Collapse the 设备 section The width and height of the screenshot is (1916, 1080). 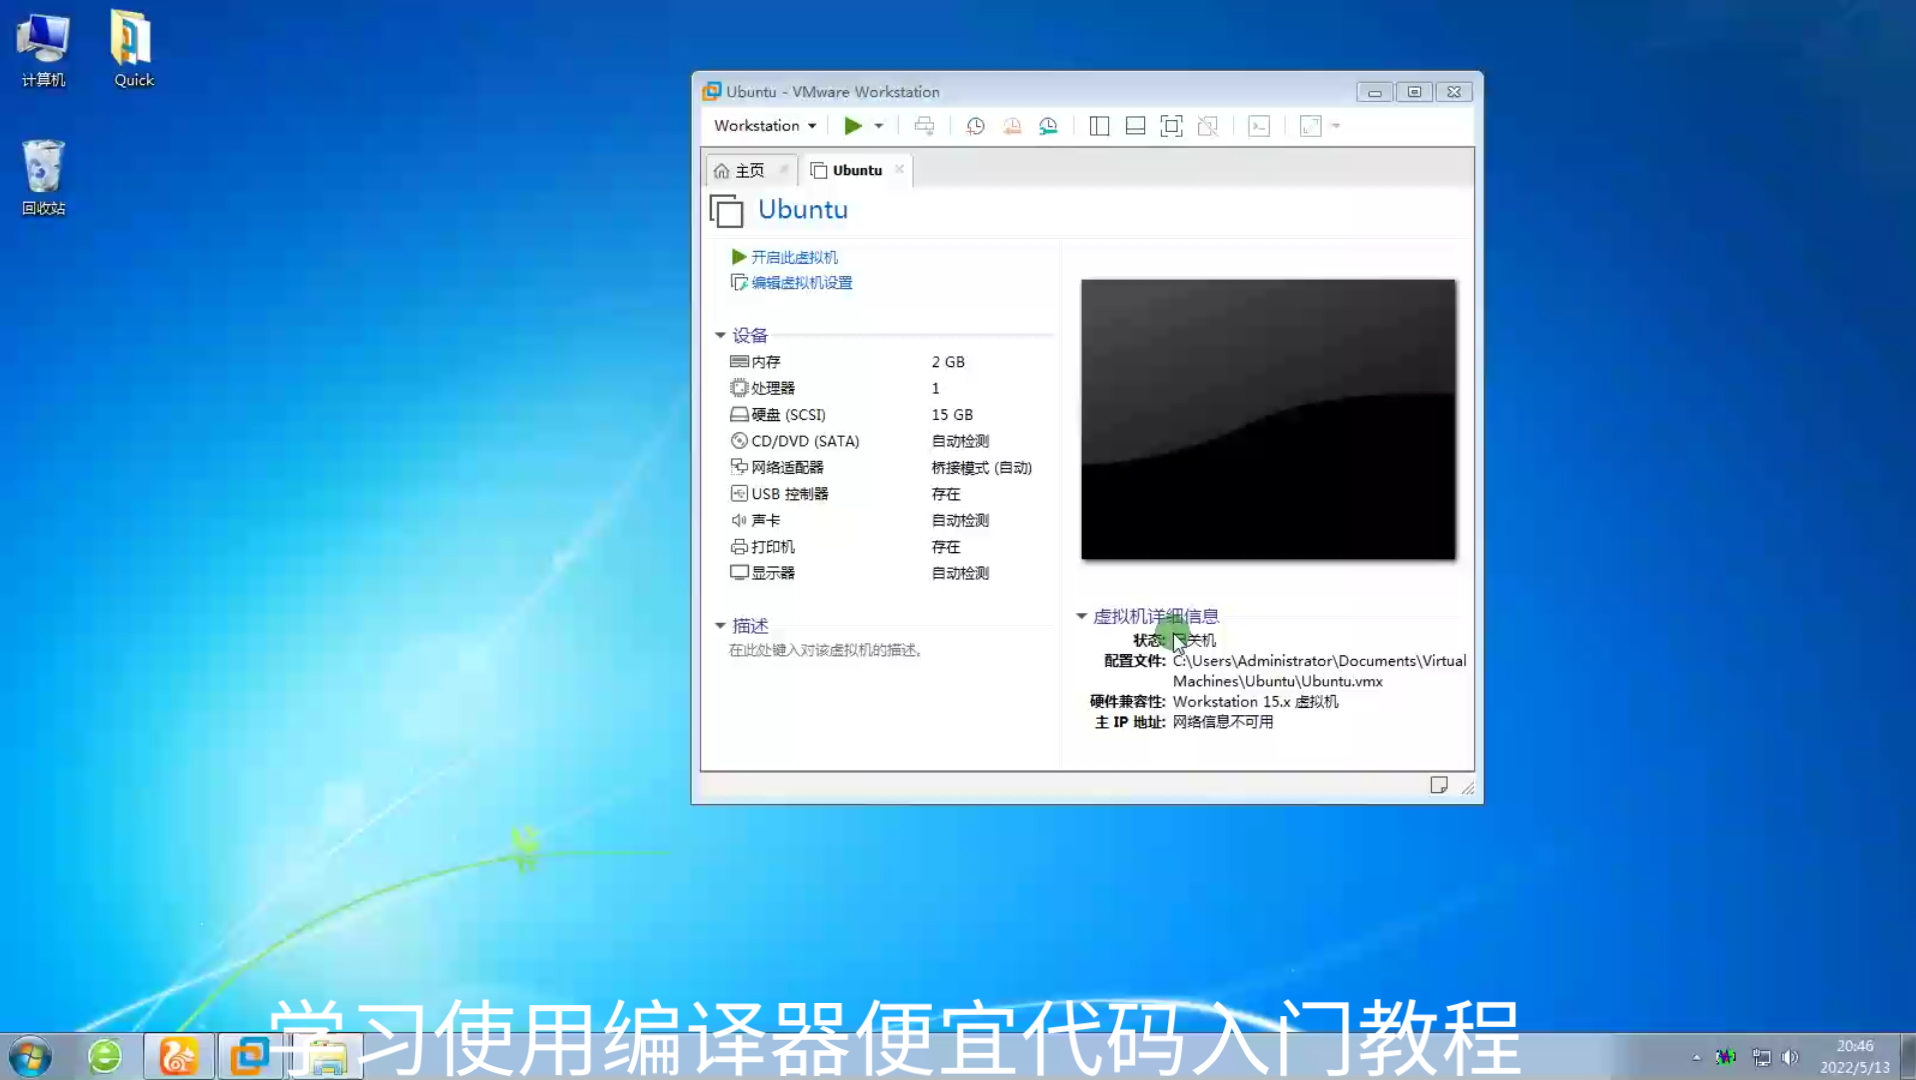point(720,335)
